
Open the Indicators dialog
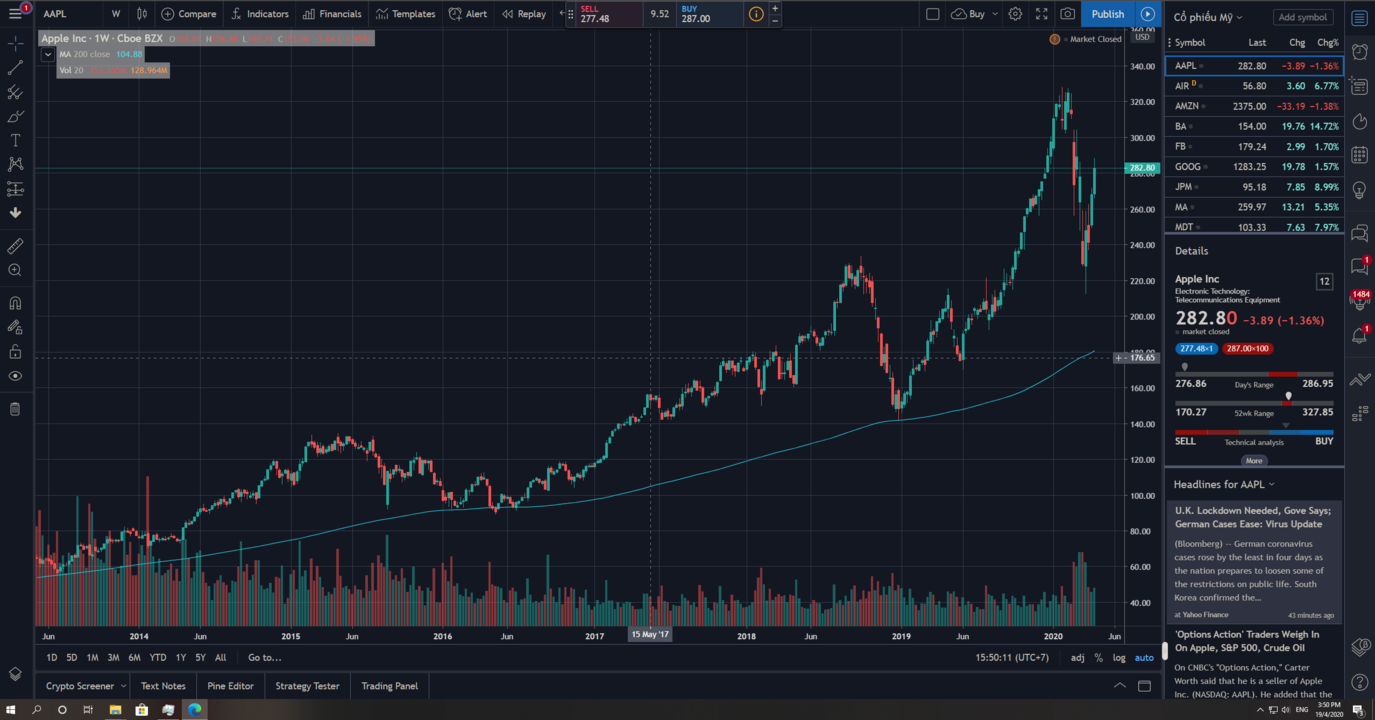[x=259, y=14]
